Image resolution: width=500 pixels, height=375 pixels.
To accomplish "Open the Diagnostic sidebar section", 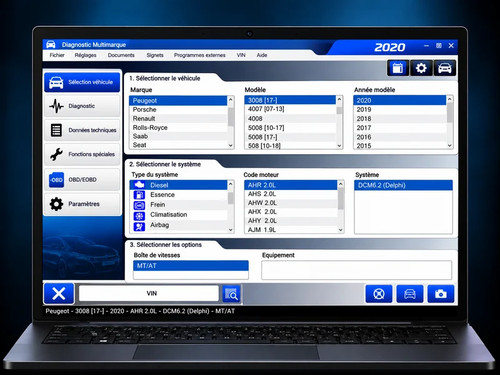I will [x=82, y=106].
